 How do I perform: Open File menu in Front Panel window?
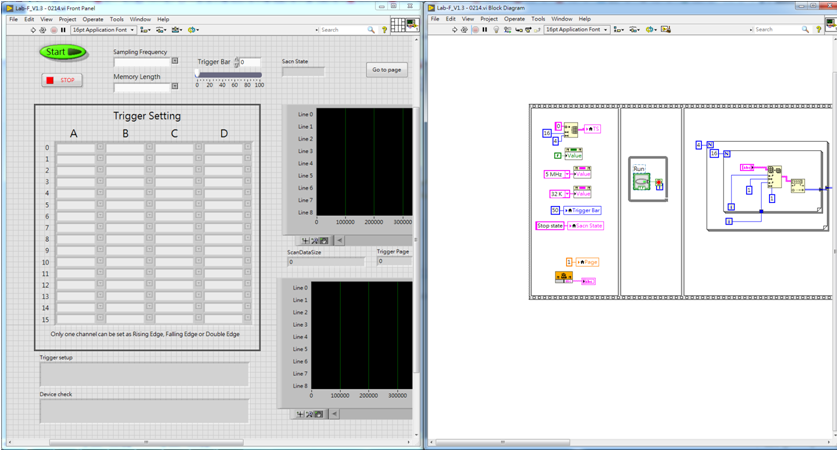(13, 19)
